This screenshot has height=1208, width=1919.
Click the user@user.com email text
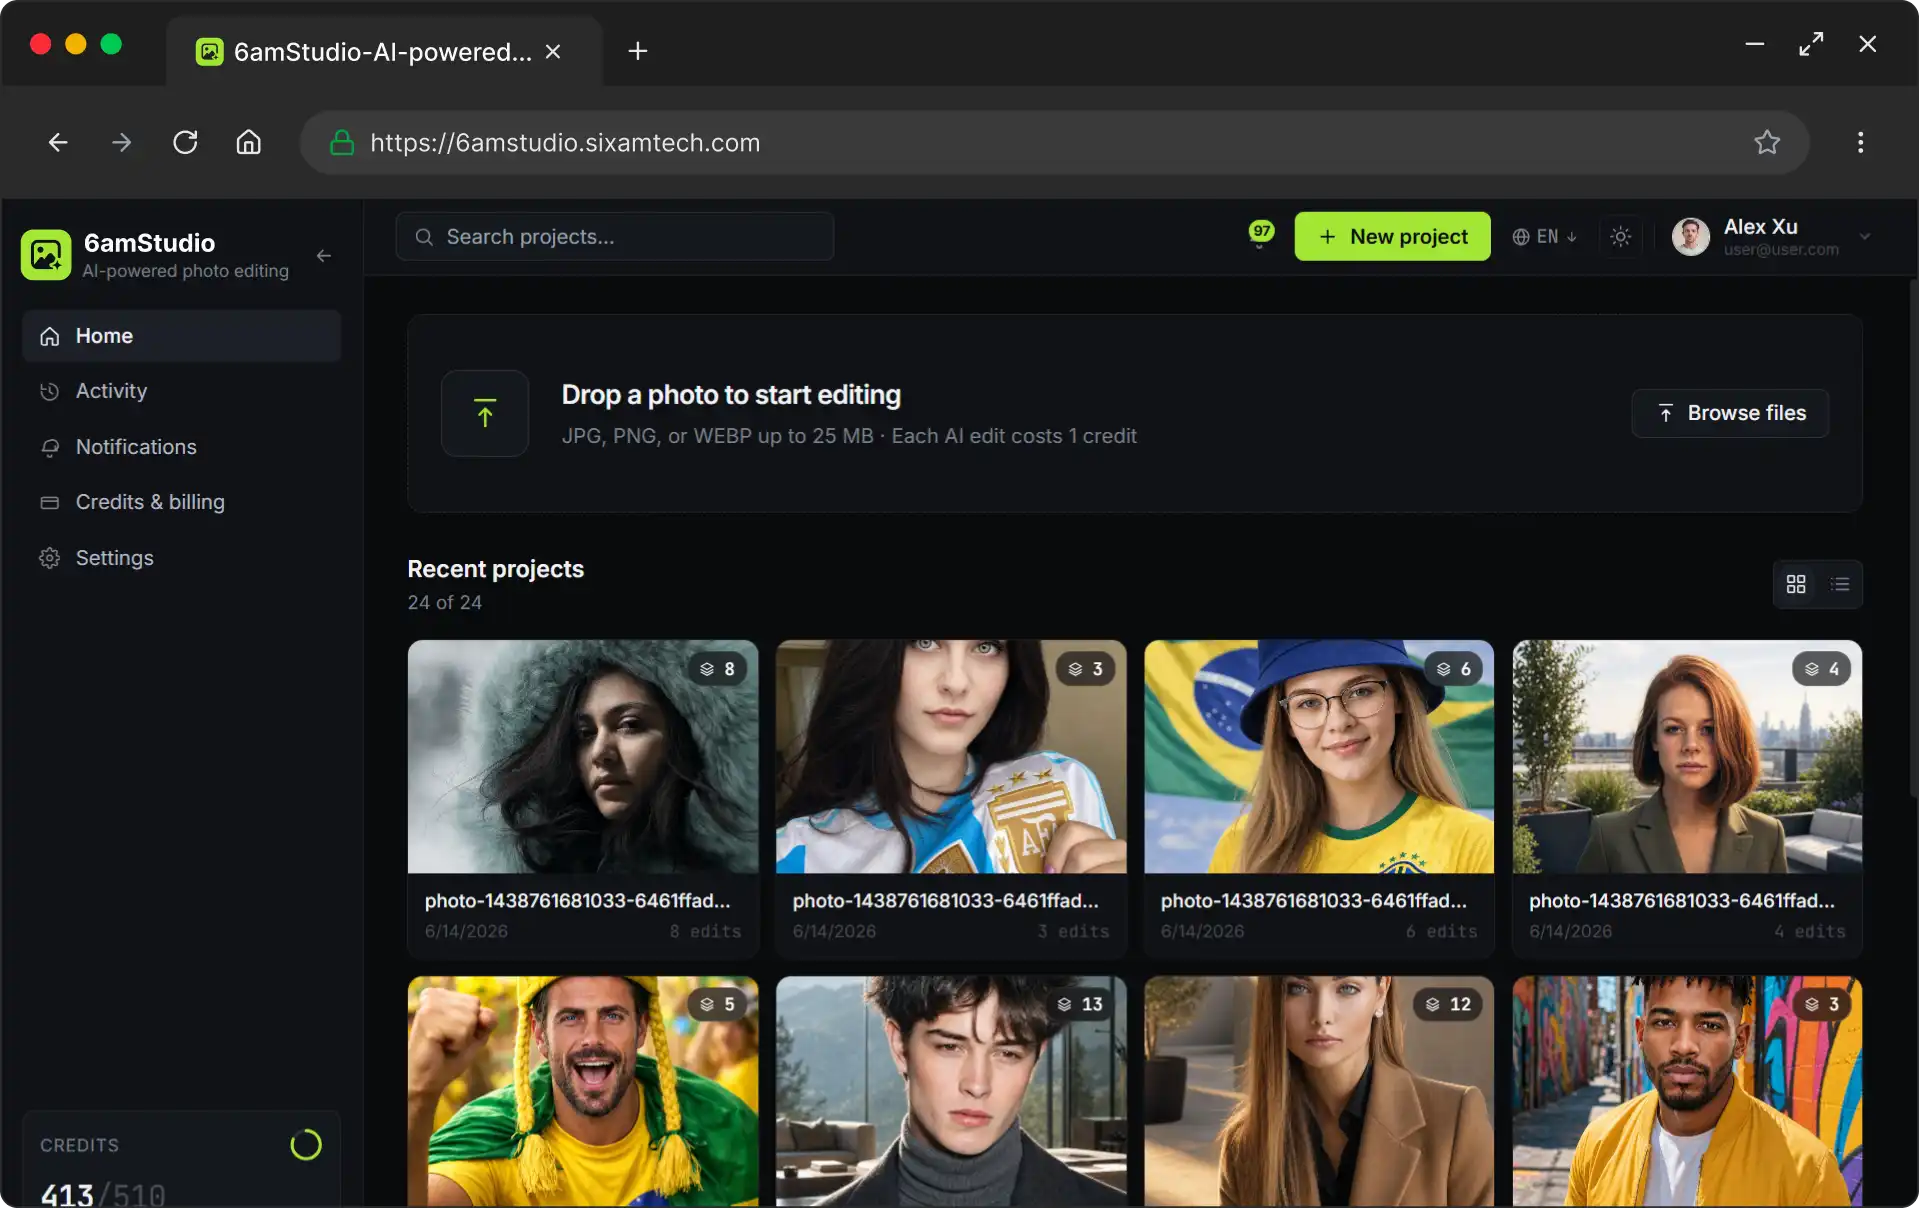1780,250
